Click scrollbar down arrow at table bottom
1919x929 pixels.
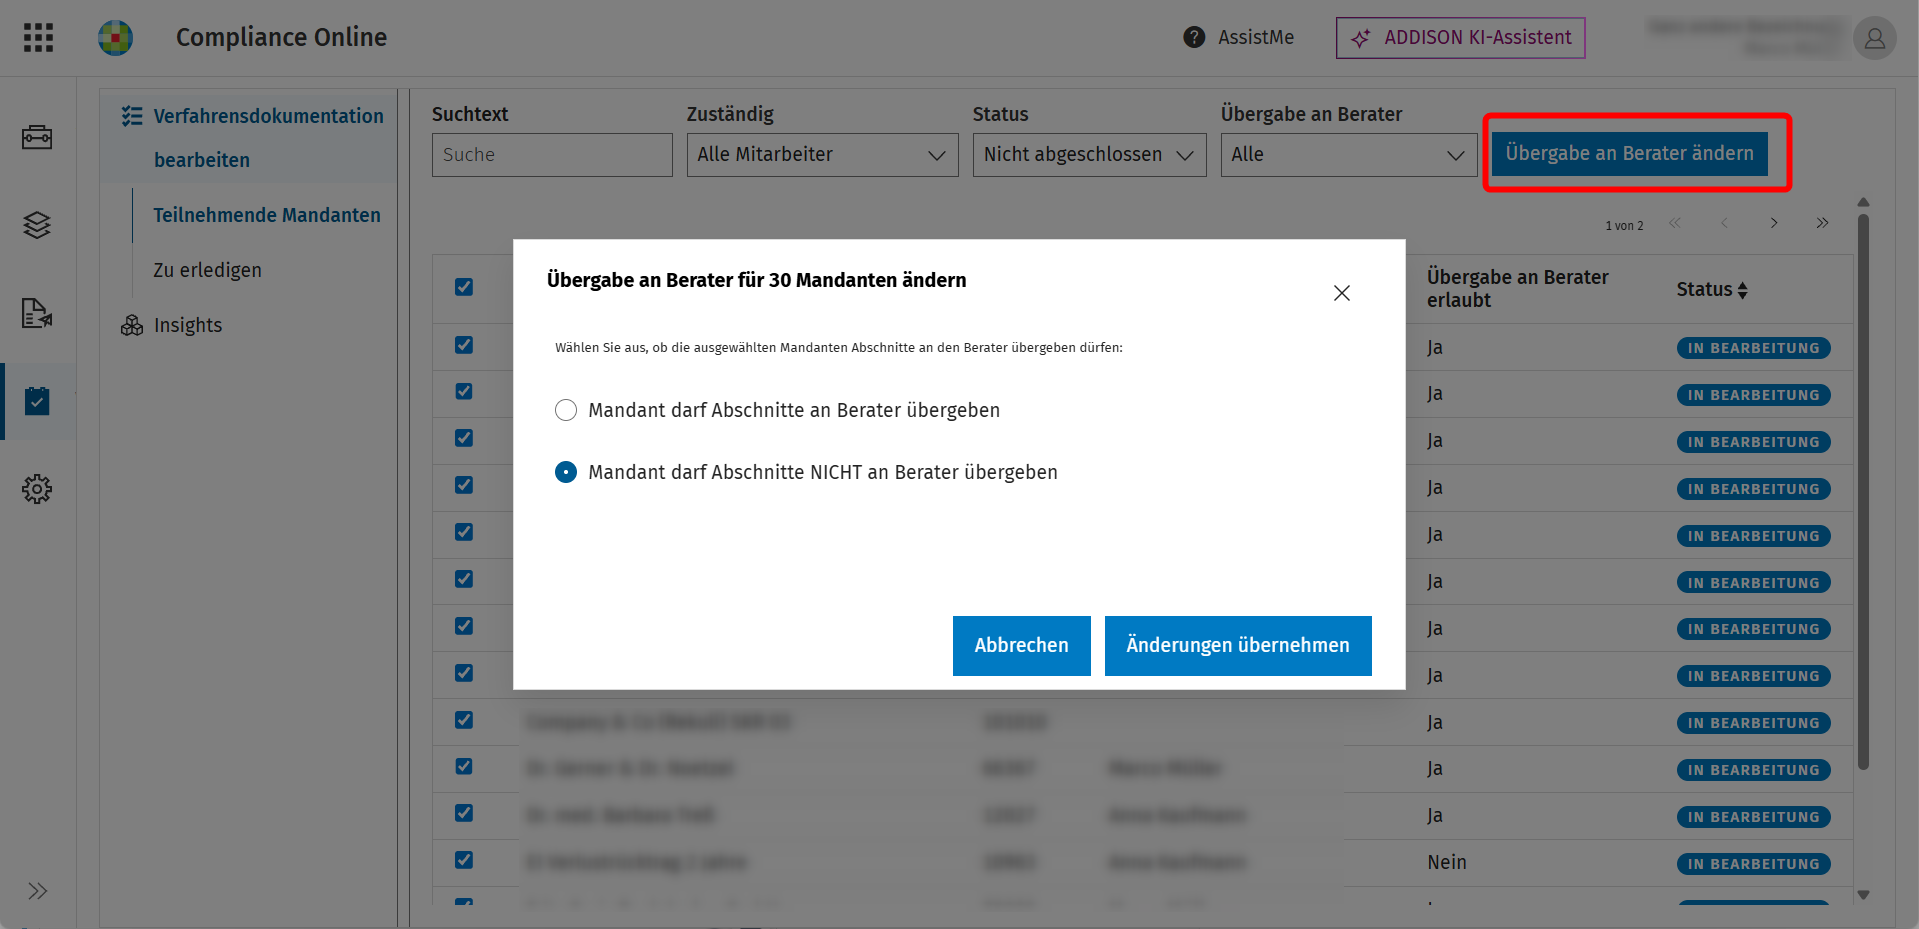click(x=1863, y=895)
